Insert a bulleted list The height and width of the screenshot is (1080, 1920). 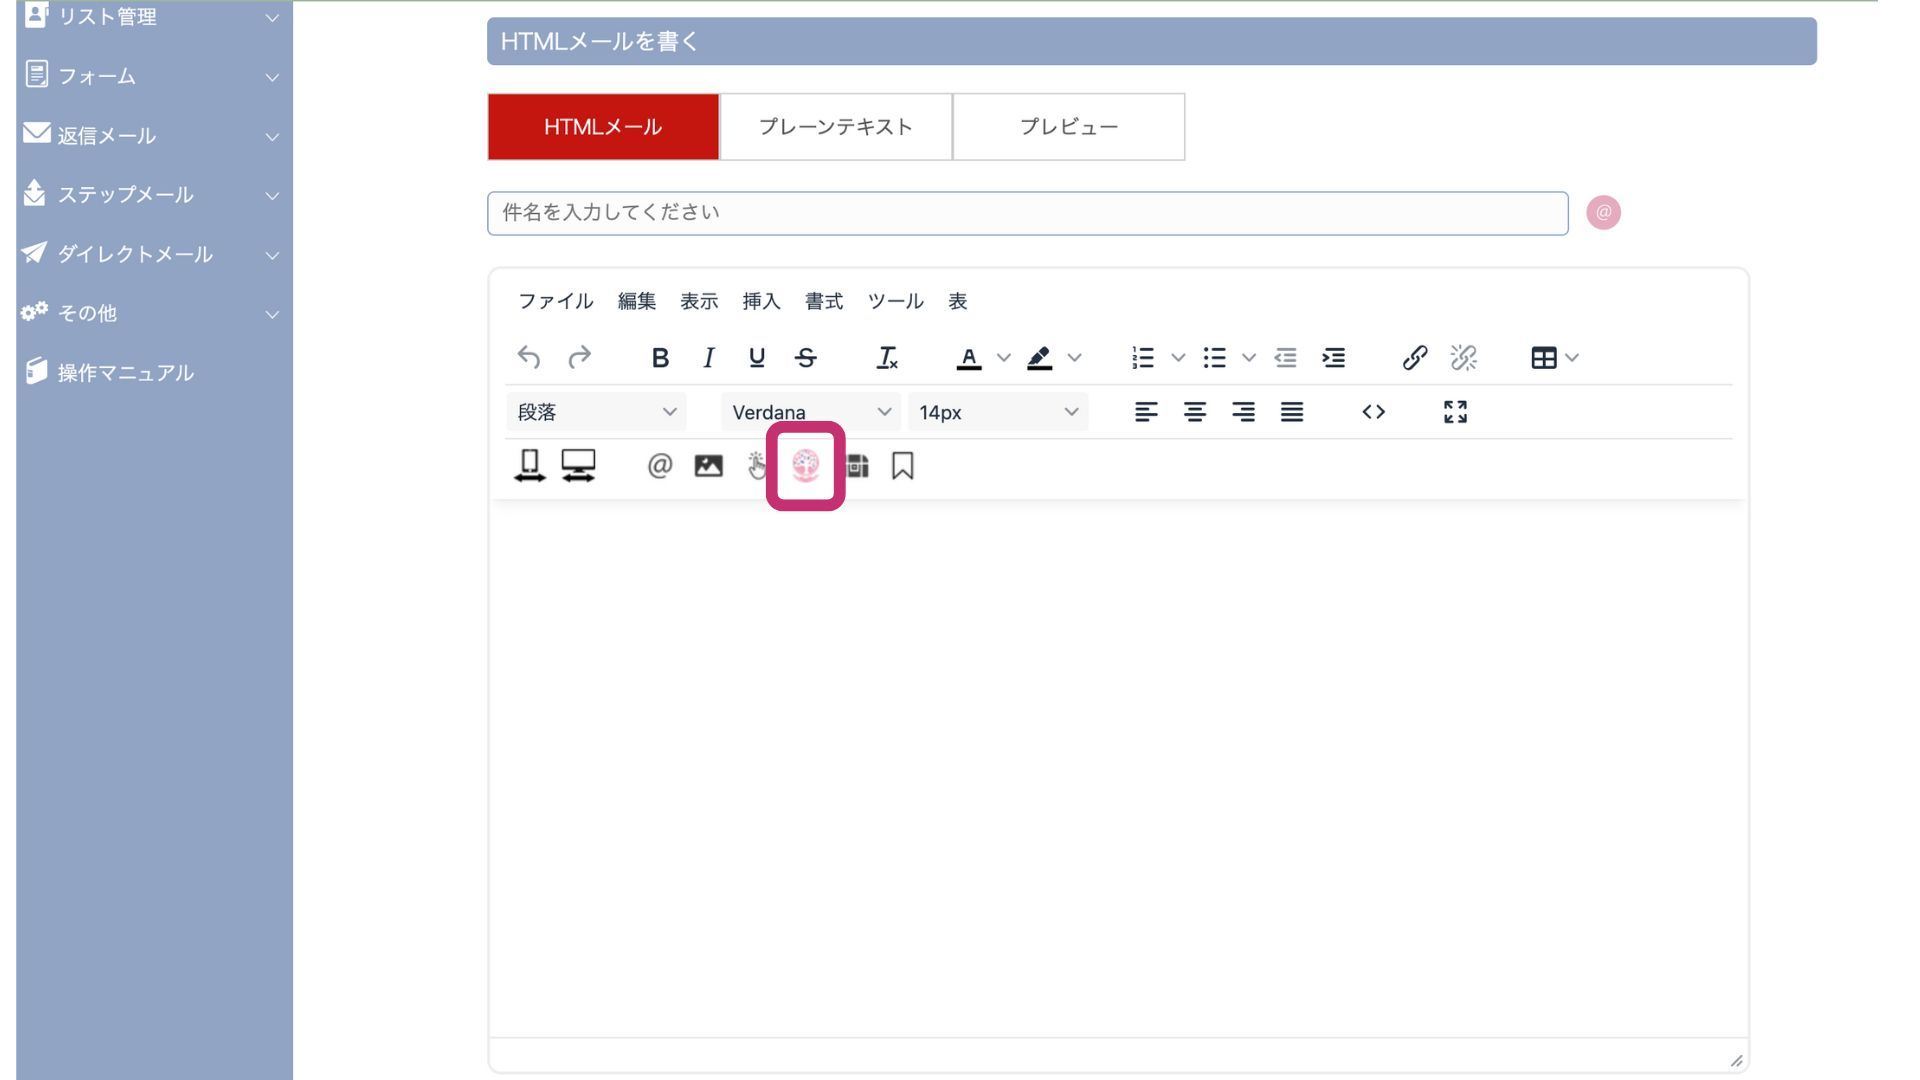[x=1214, y=357]
